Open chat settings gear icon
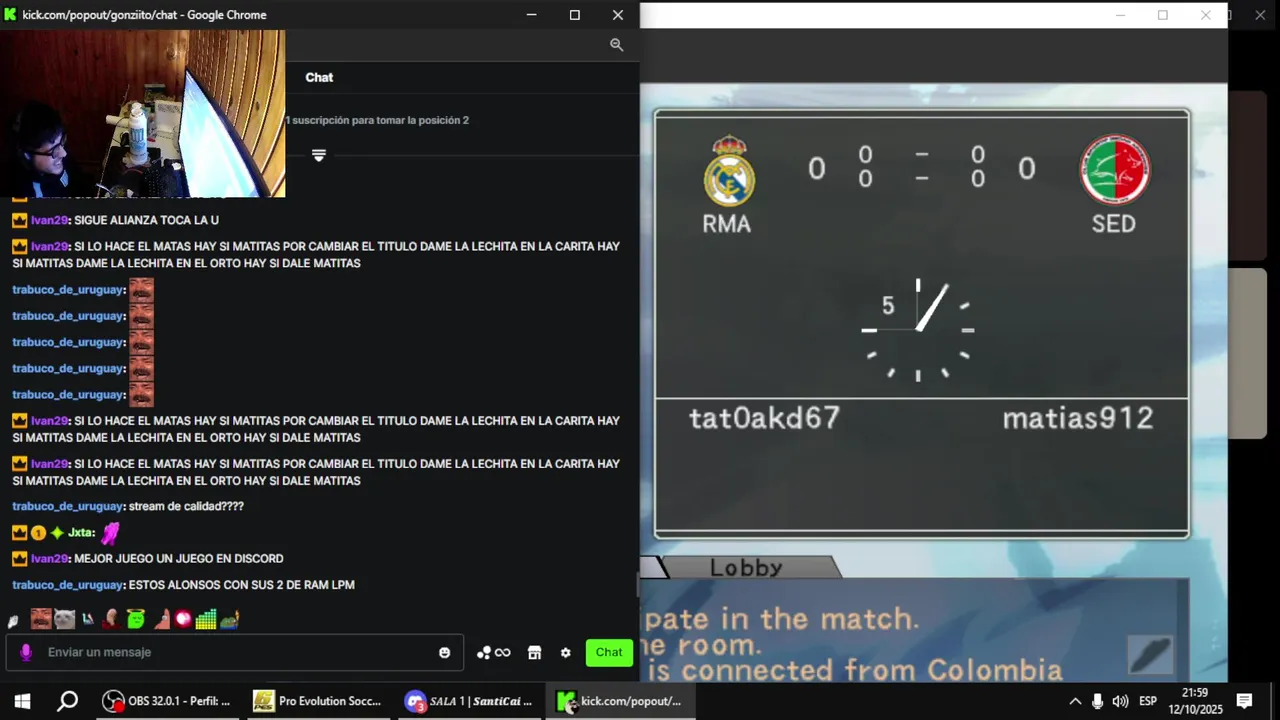This screenshot has height=720, width=1280. point(565,652)
